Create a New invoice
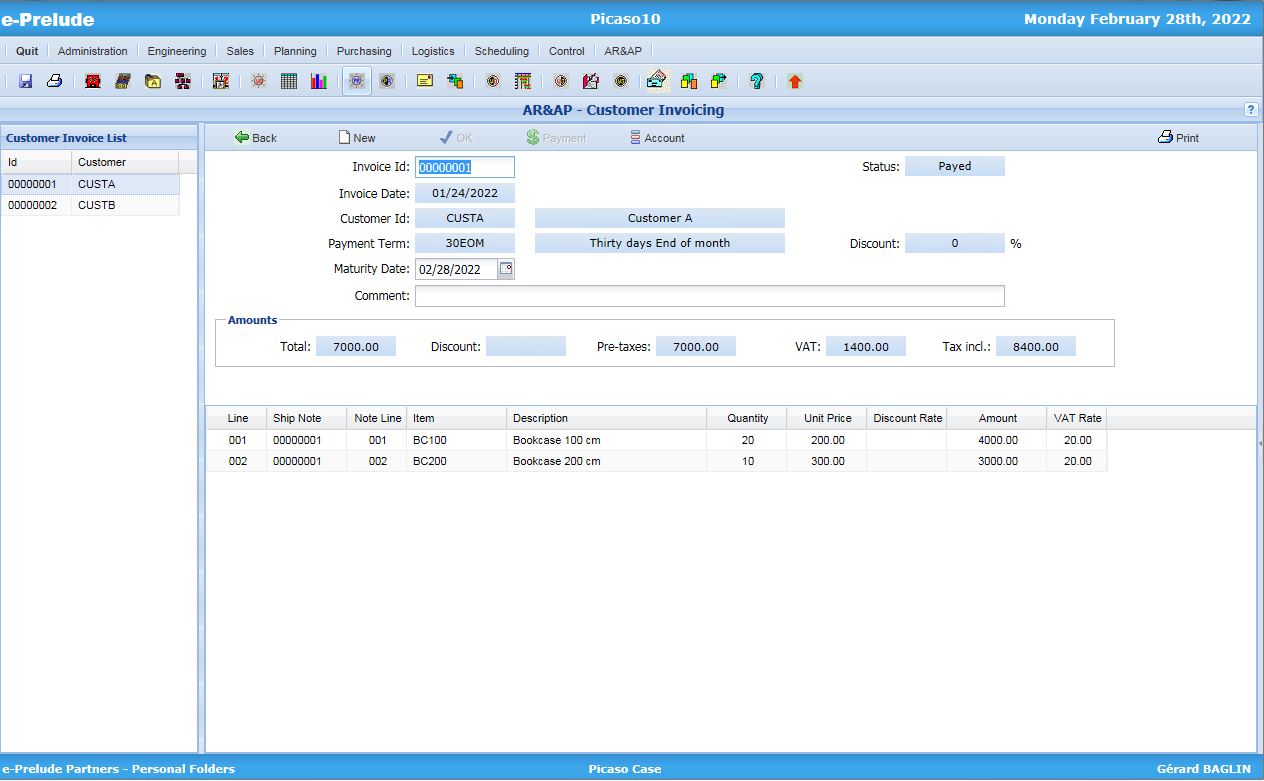Image resolution: width=1264 pixels, height=781 pixels. click(357, 138)
